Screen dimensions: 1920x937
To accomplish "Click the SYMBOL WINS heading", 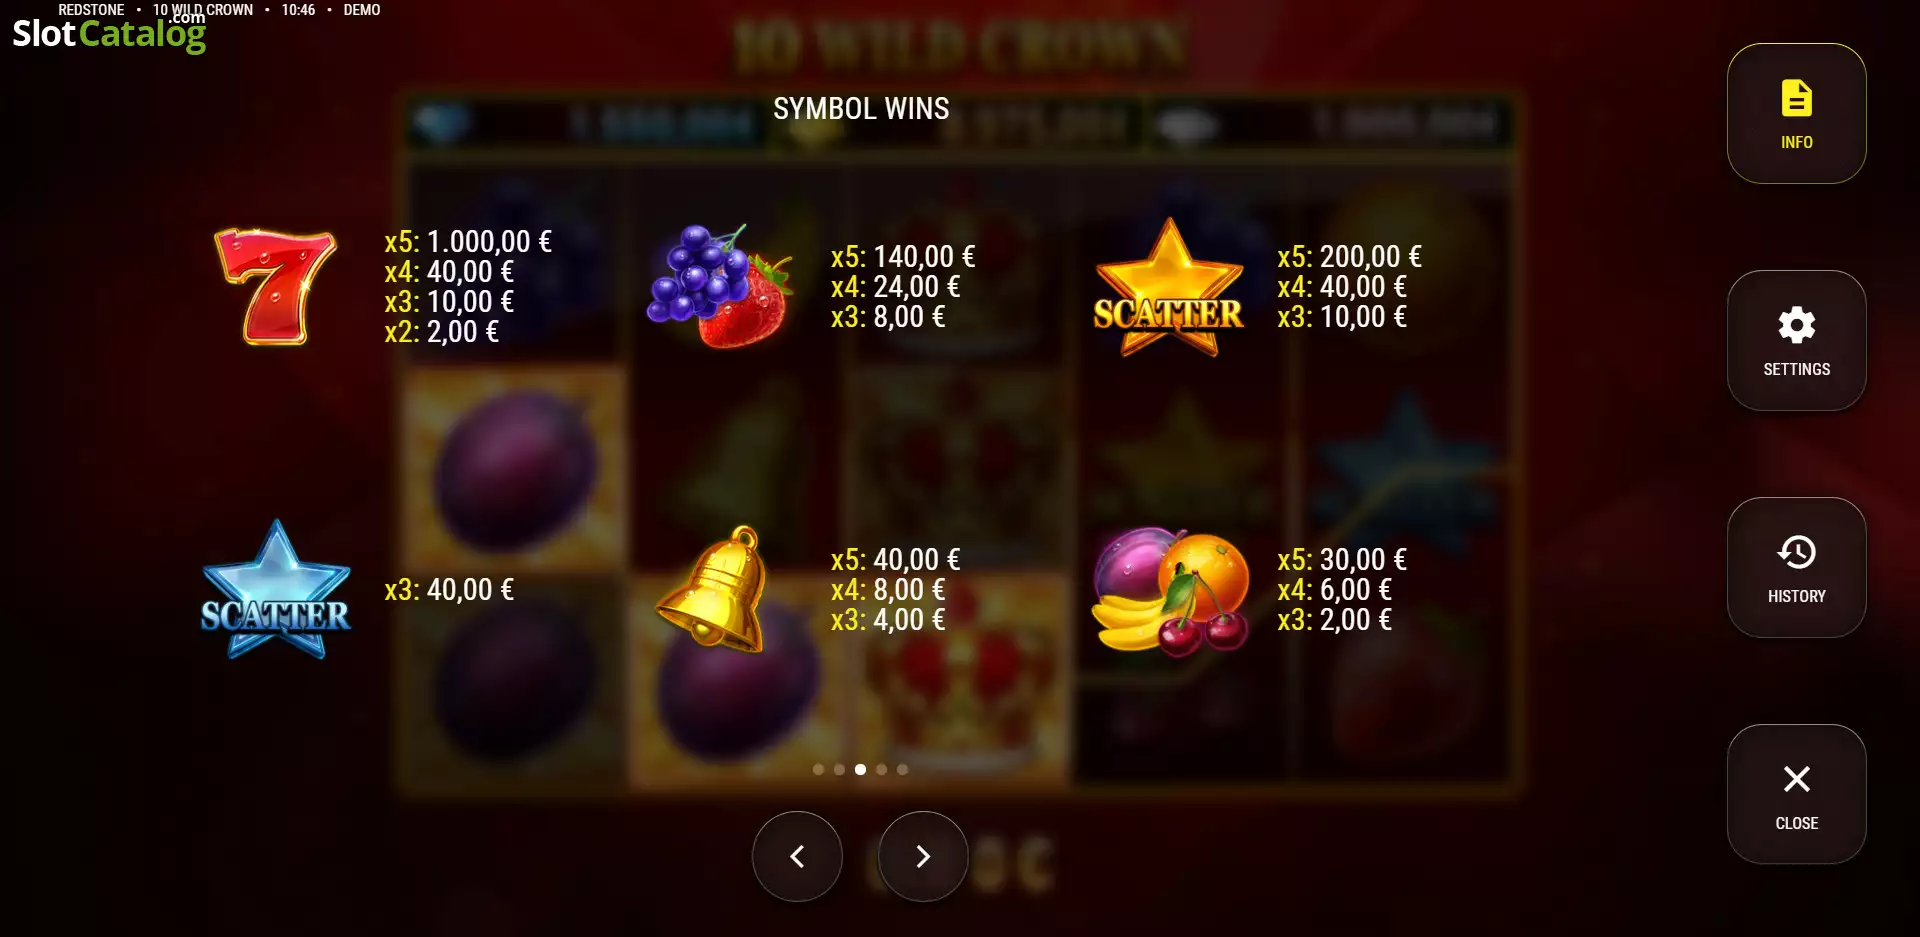I will click(x=861, y=108).
